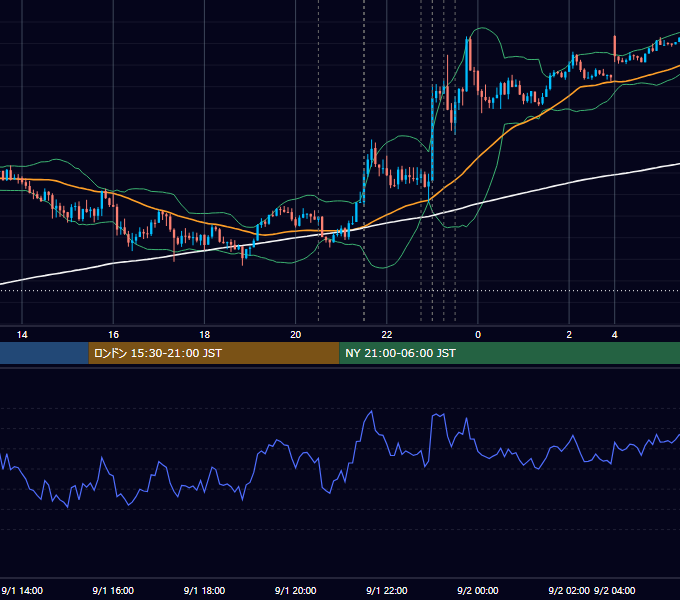
Task: Click the '9/1 18:00' label on indicator axis
Action: [x=204, y=590]
